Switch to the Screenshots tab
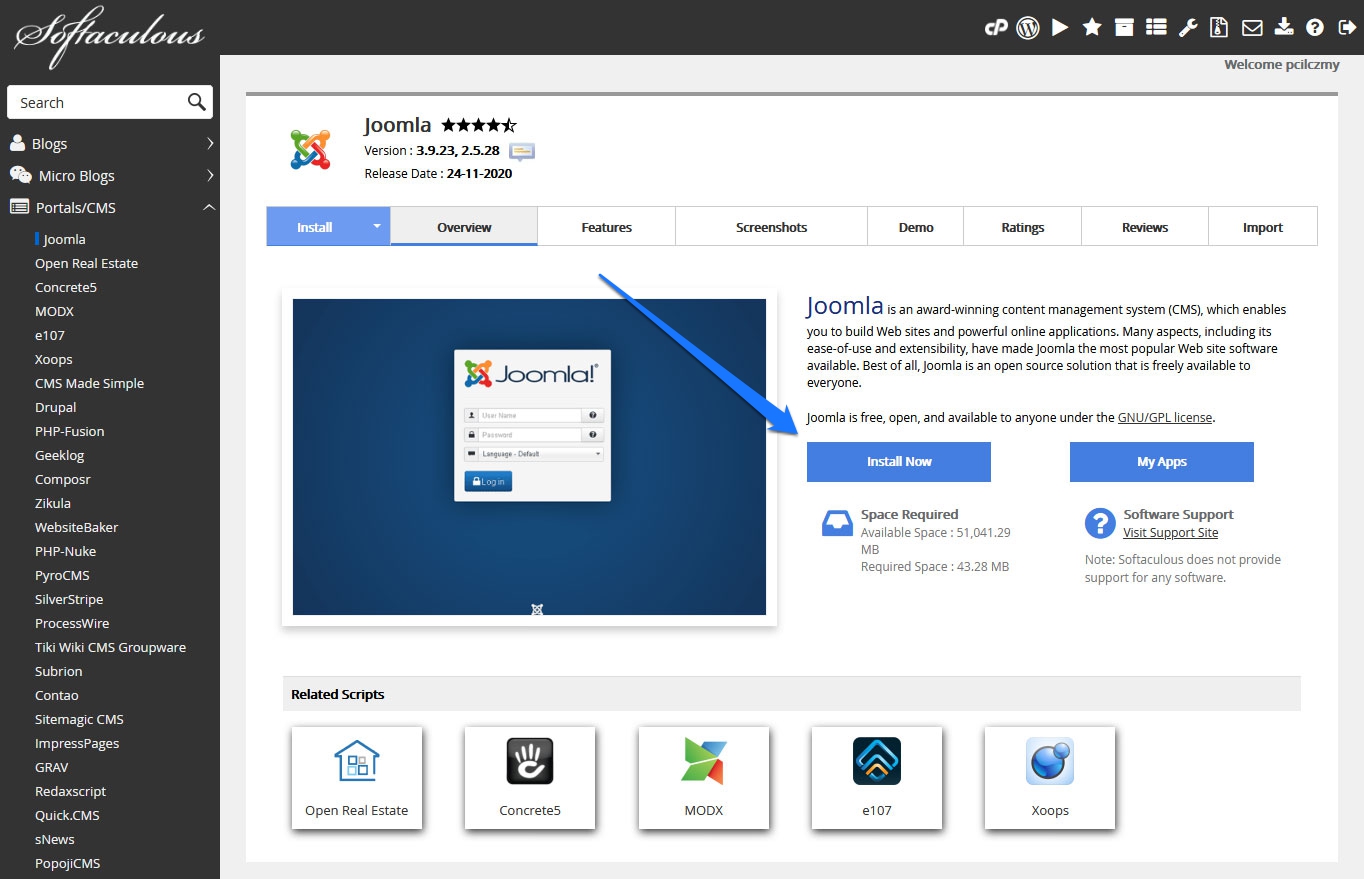Viewport: 1364px width, 879px height. [x=771, y=227]
